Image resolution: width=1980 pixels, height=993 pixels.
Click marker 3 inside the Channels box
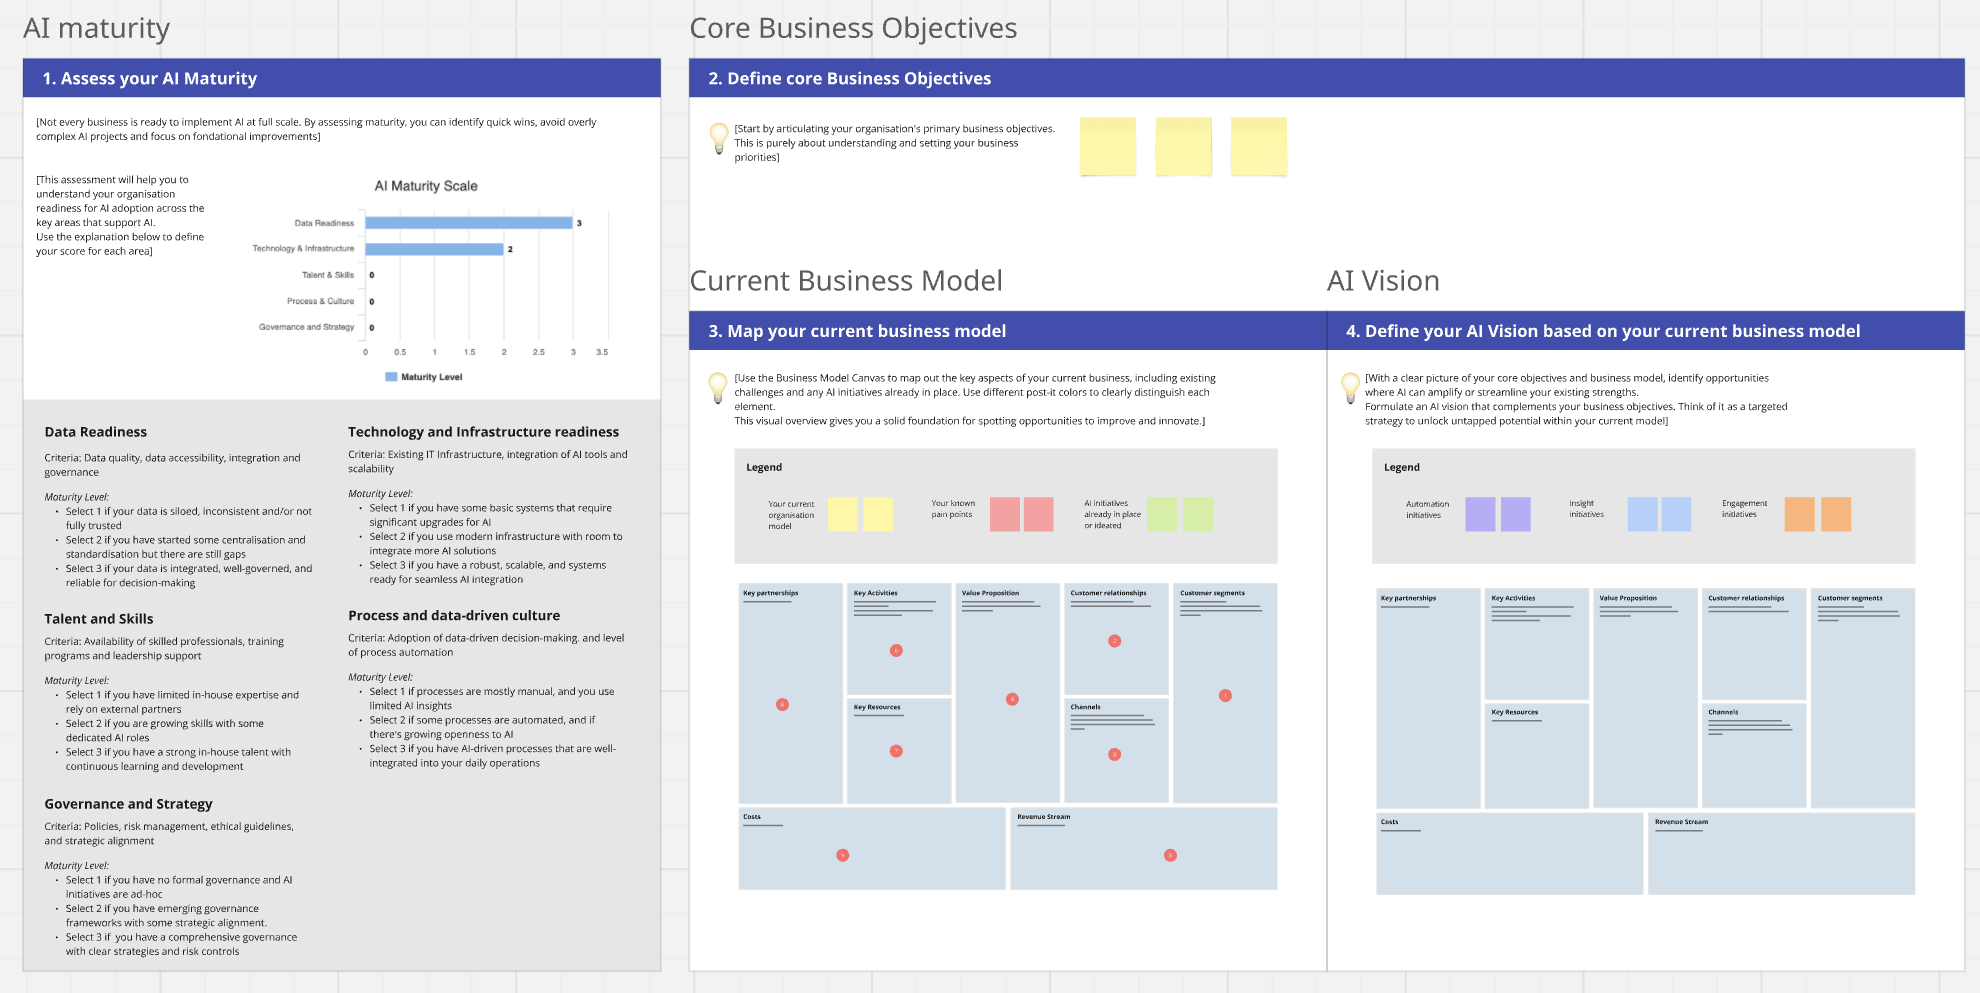pos(1113,753)
